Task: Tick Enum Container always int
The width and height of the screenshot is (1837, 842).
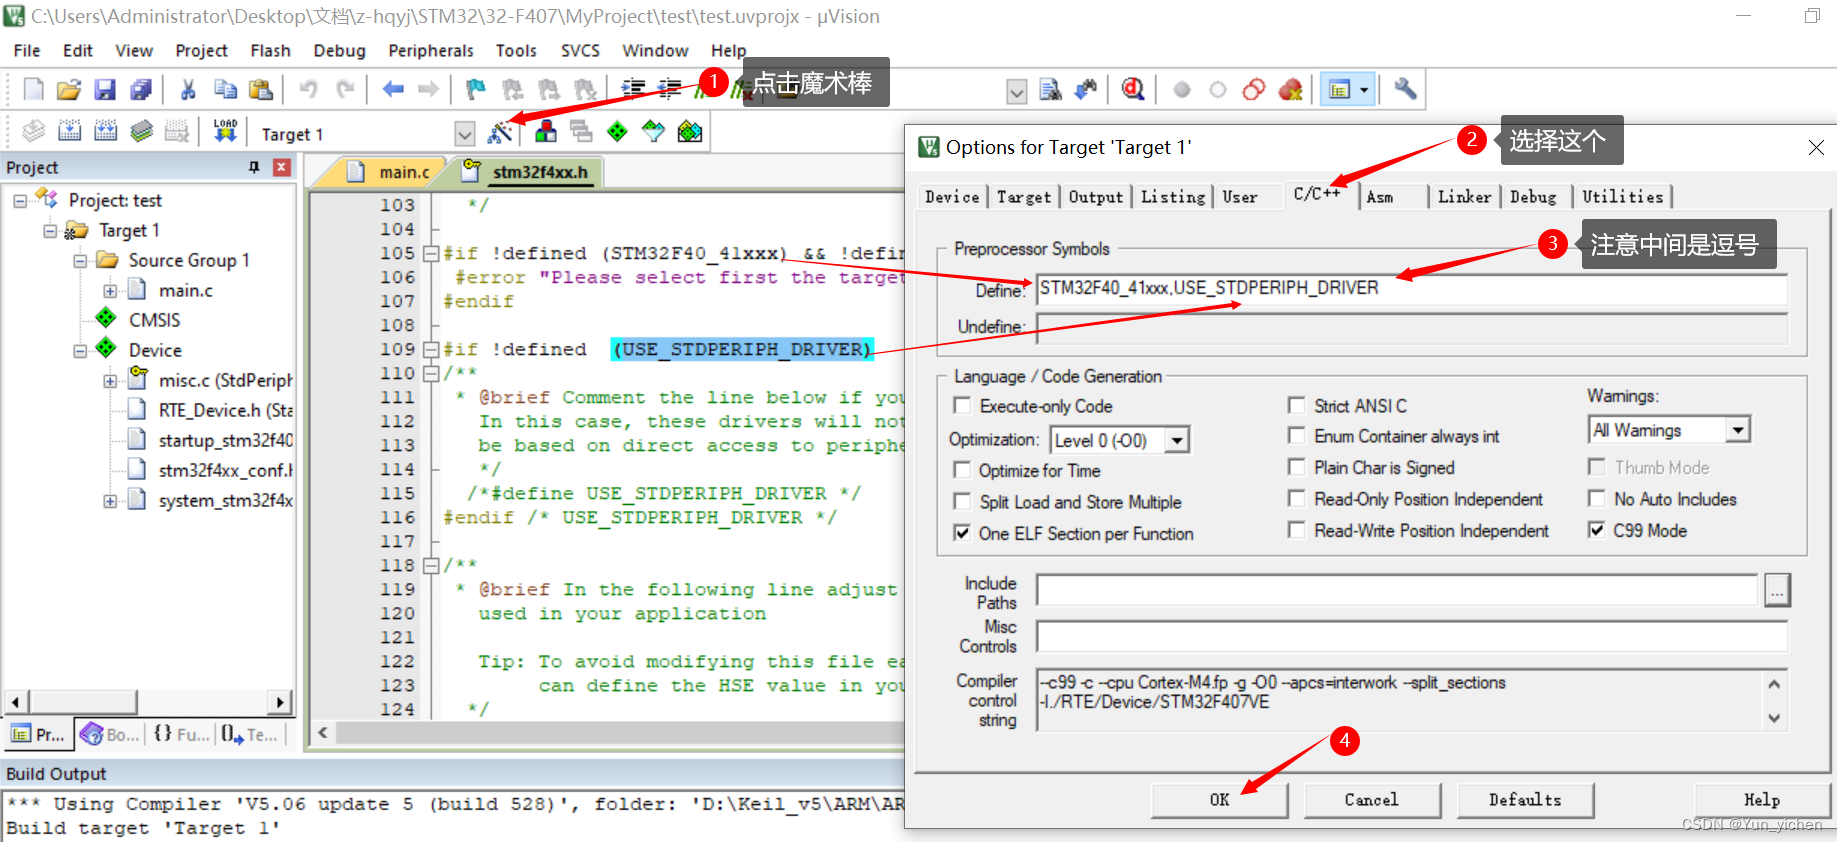Action: tap(1297, 436)
